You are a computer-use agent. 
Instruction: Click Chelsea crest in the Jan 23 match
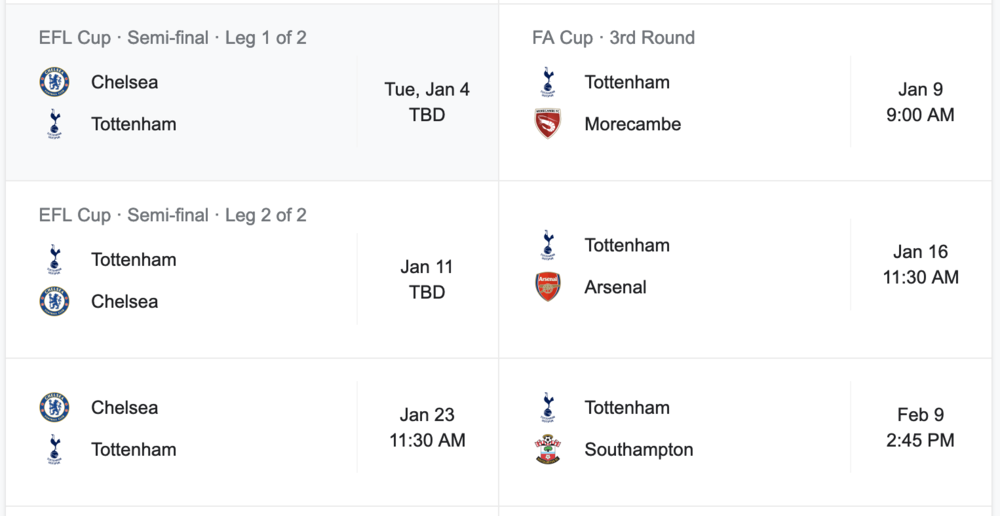(54, 407)
